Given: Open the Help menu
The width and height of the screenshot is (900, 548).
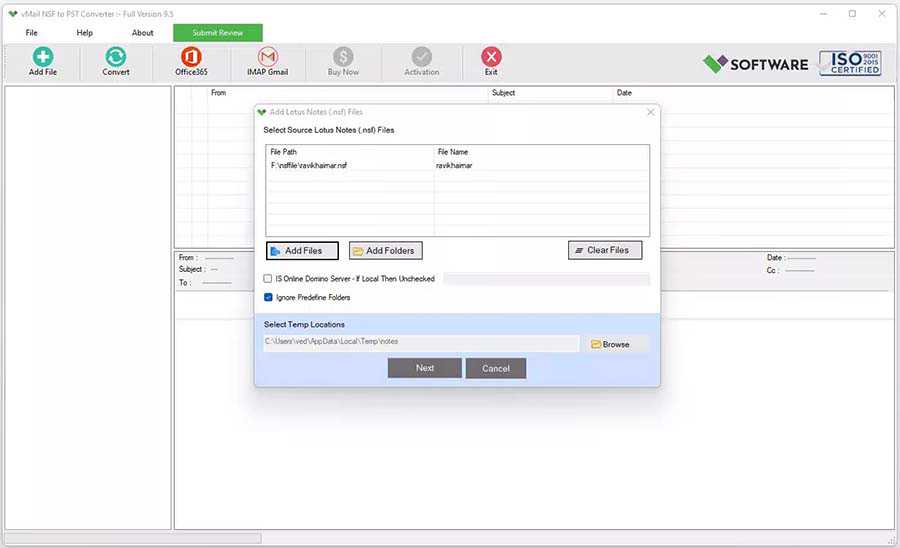Looking at the screenshot, I should click(84, 33).
